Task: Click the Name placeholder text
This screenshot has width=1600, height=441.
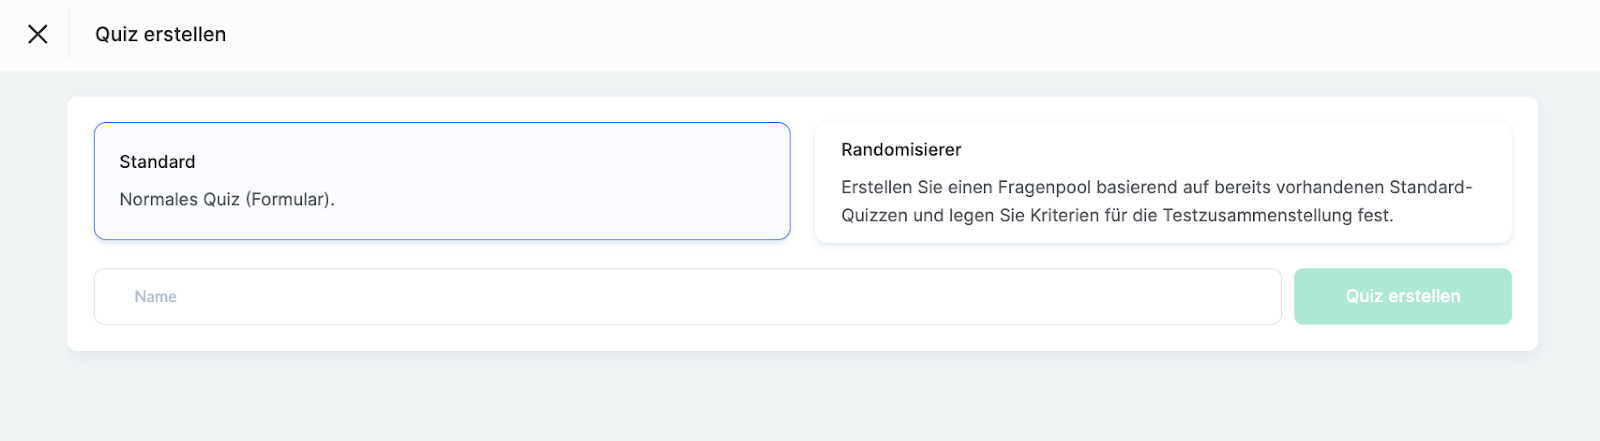Action: point(155,297)
